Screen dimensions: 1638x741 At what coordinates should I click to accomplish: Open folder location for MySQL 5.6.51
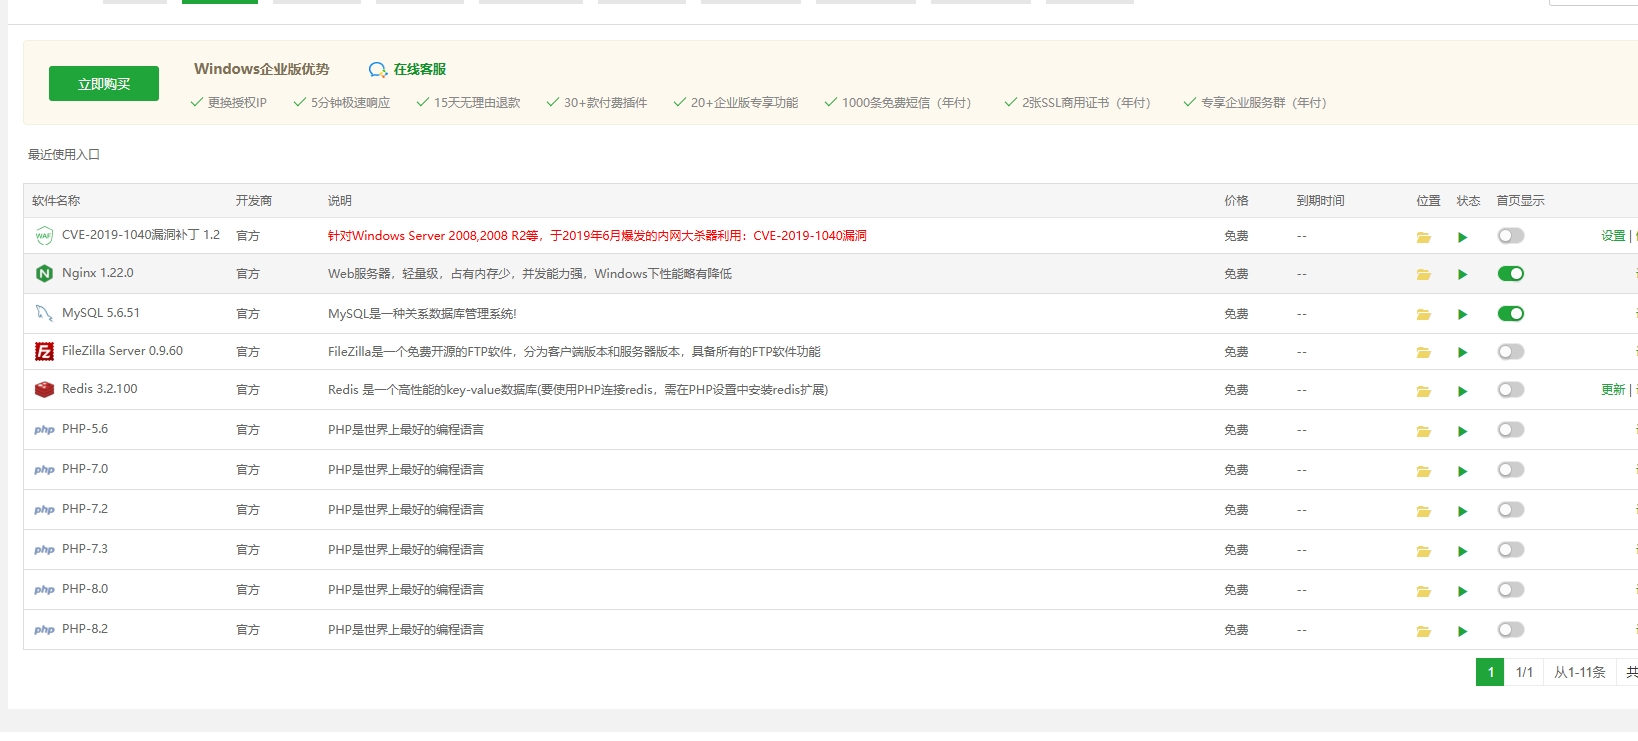[x=1423, y=315]
